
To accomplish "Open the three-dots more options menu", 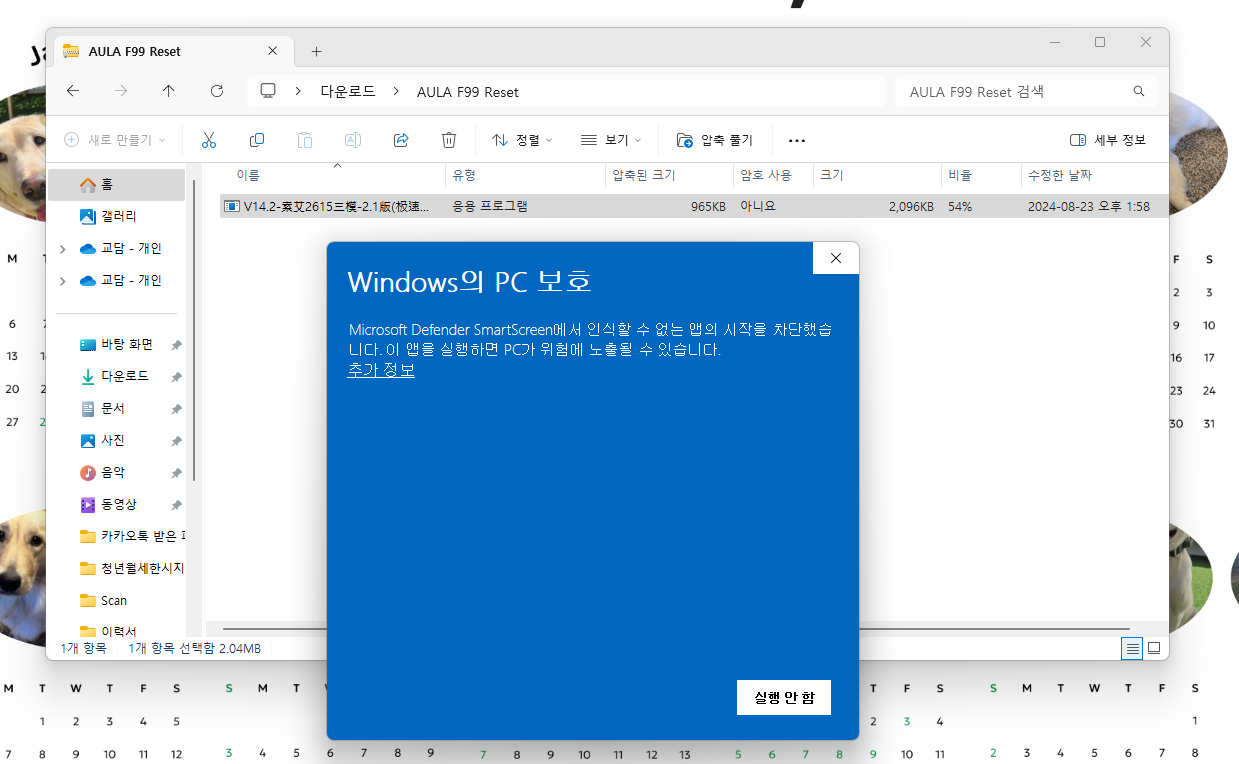I will tap(797, 140).
